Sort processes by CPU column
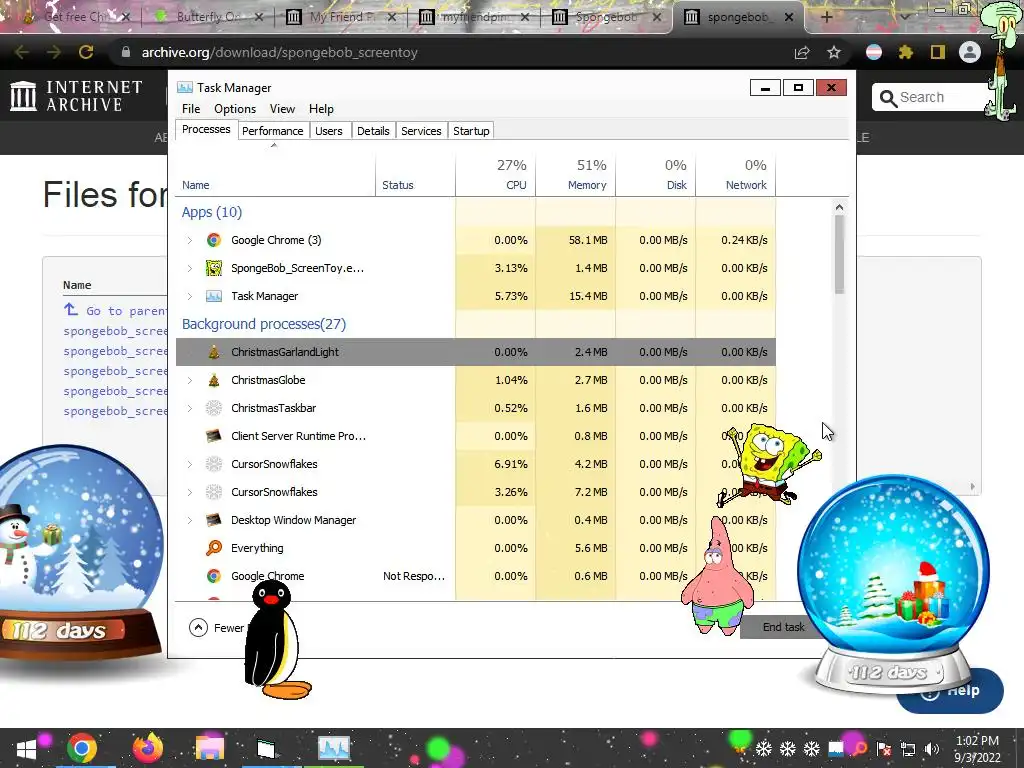The image size is (1024, 768). [x=495, y=174]
